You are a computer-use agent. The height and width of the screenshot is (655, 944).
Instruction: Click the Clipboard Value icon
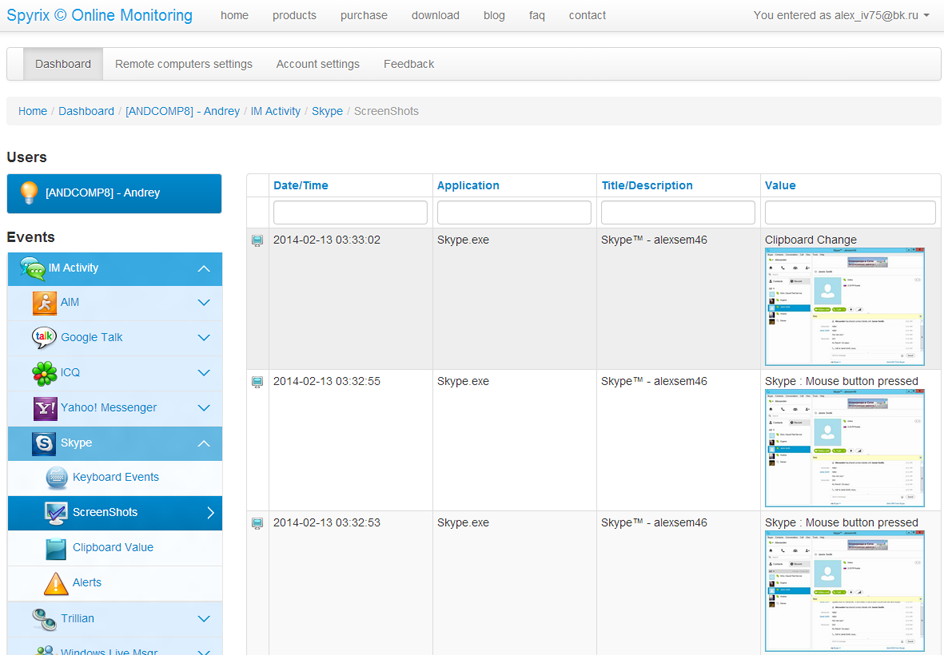pyautogui.click(x=57, y=548)
